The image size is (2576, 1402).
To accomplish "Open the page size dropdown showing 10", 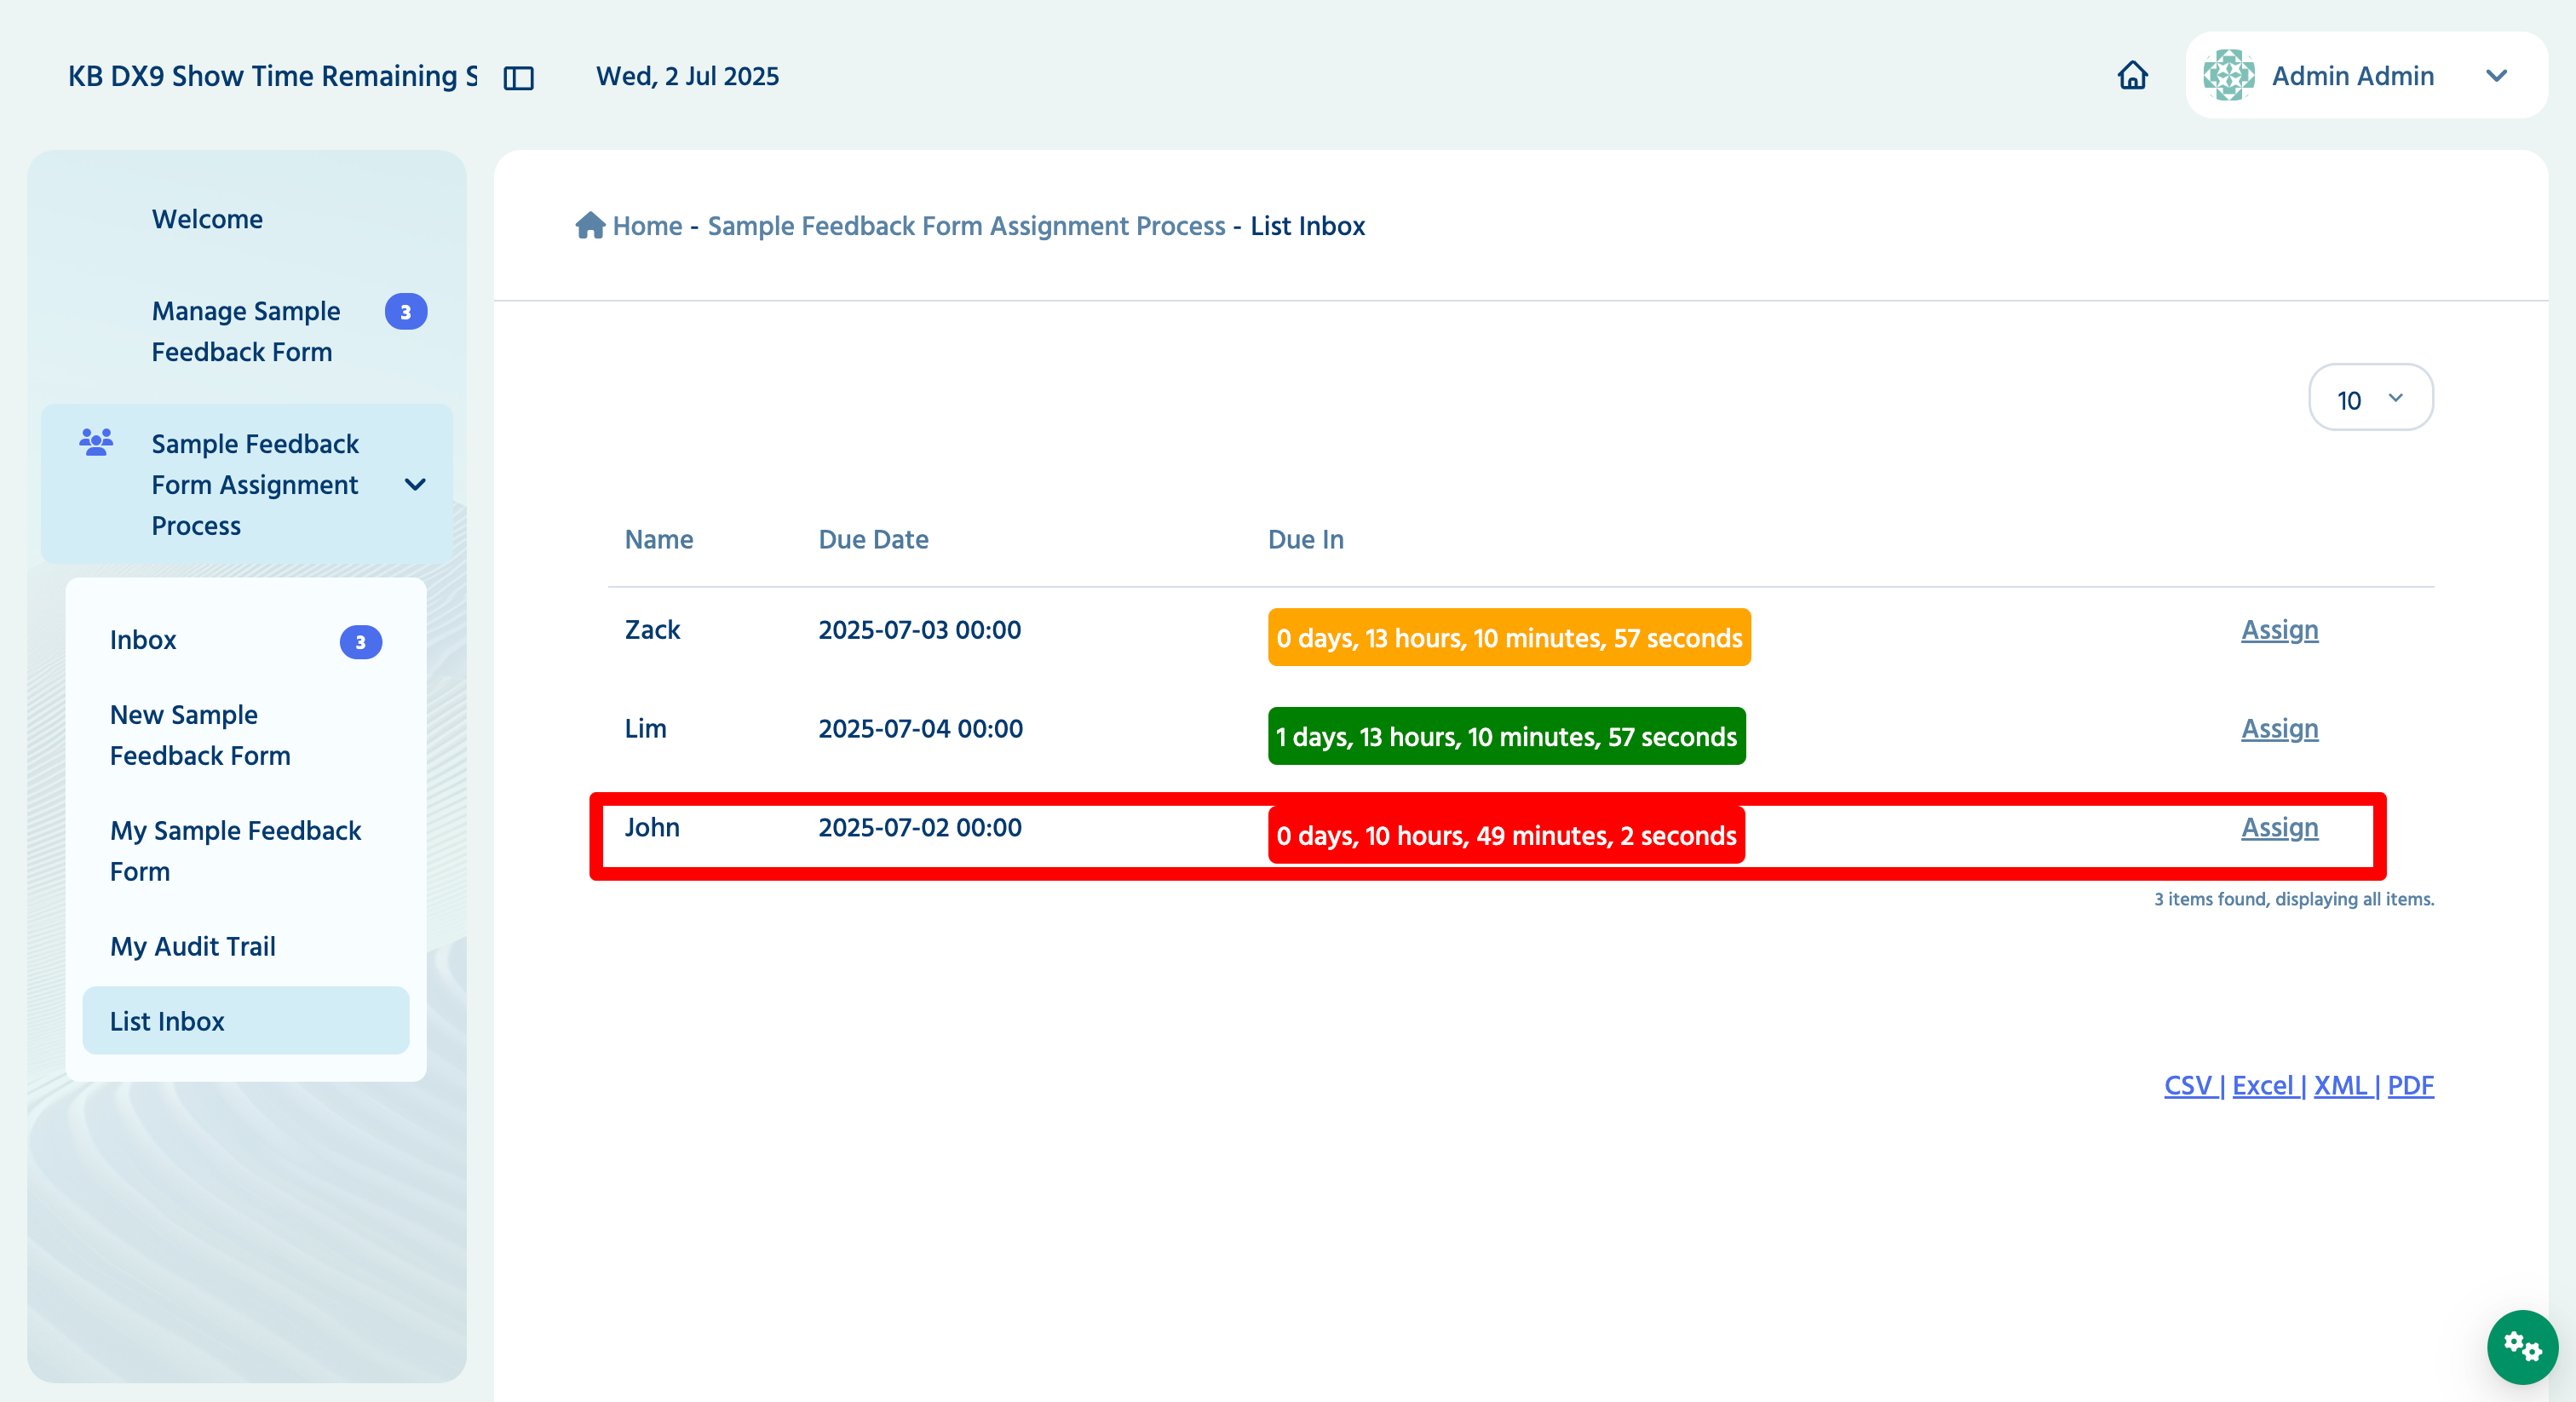I will click(2370, 398).
